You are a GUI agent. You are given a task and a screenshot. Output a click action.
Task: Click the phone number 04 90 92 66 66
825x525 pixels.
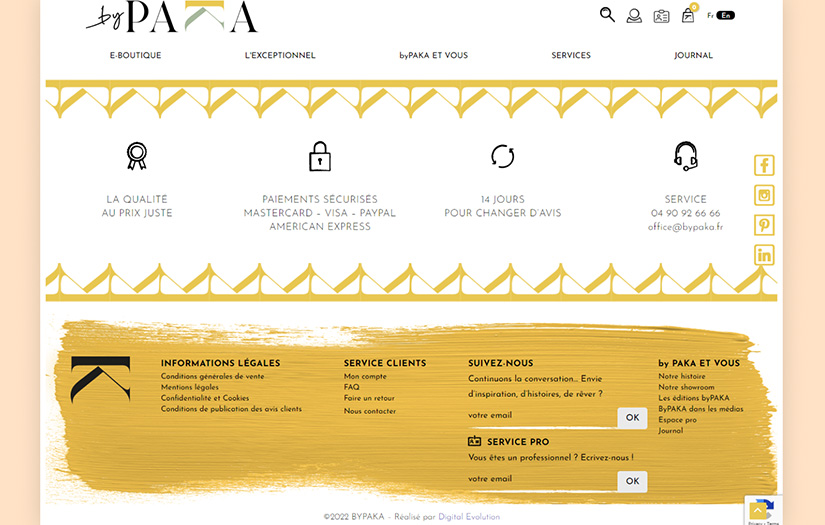686,213
